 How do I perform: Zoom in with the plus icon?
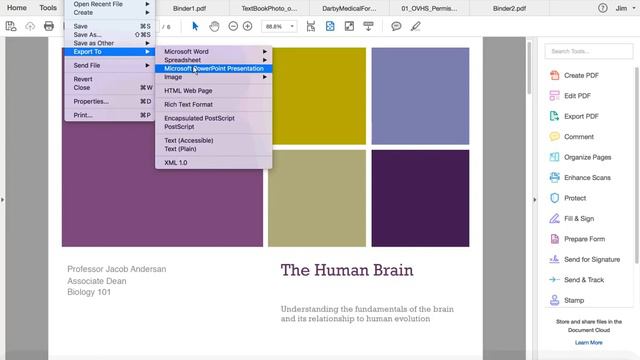247,27
